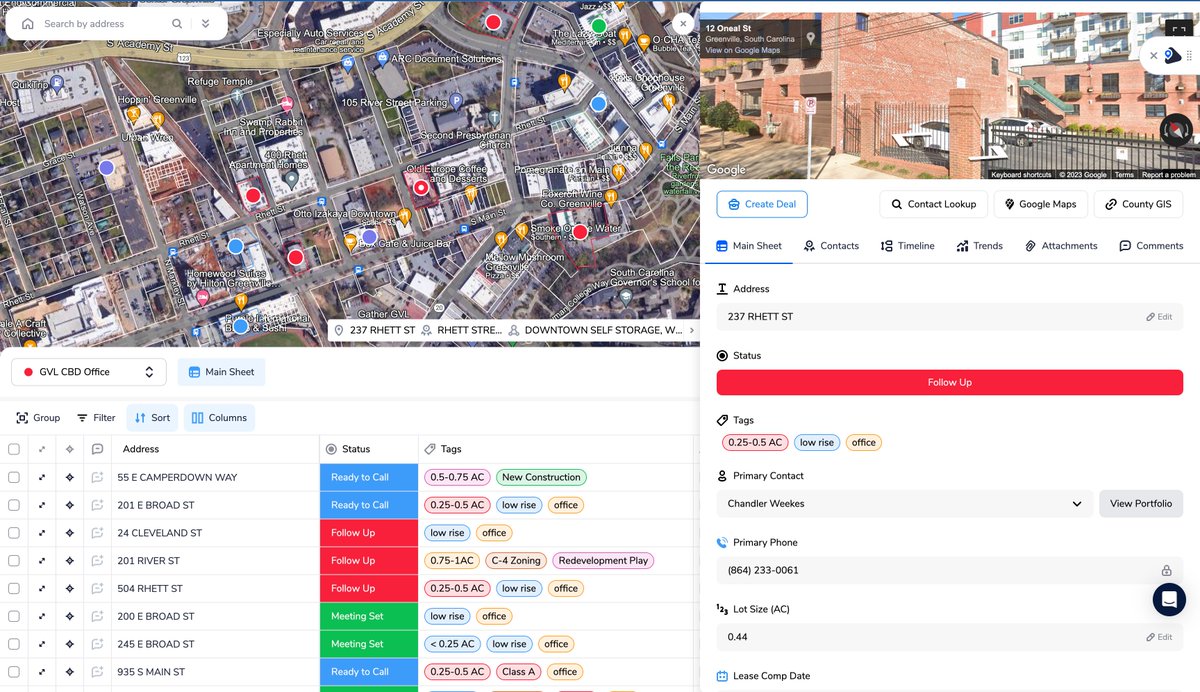Click the red Follow Up status bar
The height and width of the screenshot is (692, 1200).
click(950, 382)
